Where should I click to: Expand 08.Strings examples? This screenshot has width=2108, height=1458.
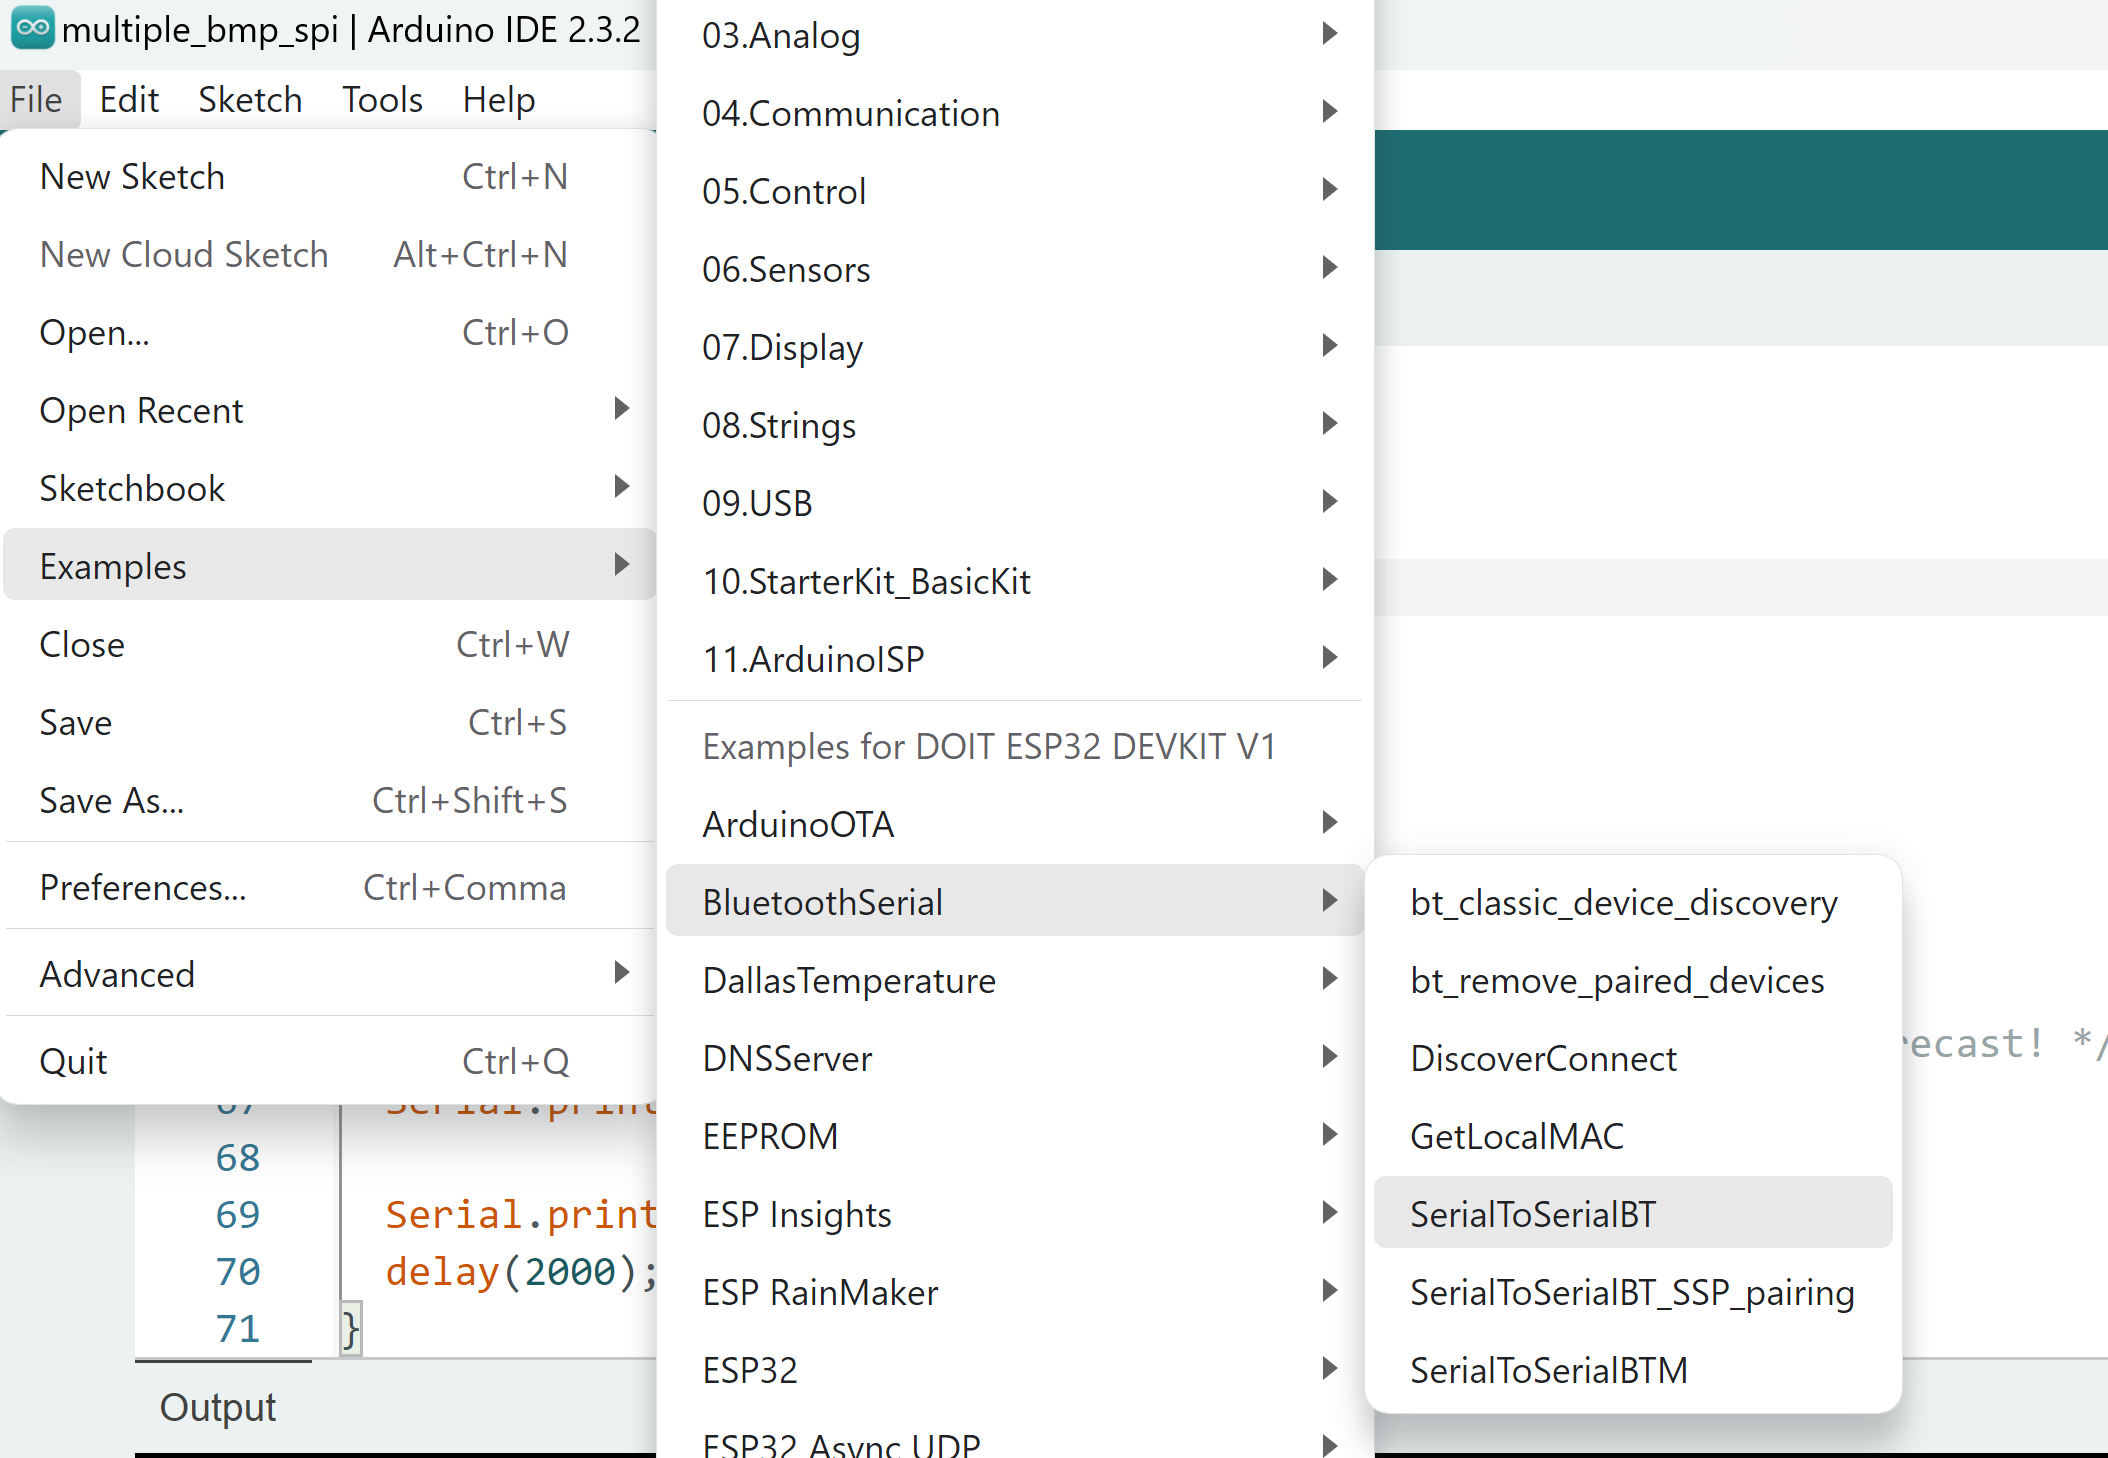[x=1015, y=426]
